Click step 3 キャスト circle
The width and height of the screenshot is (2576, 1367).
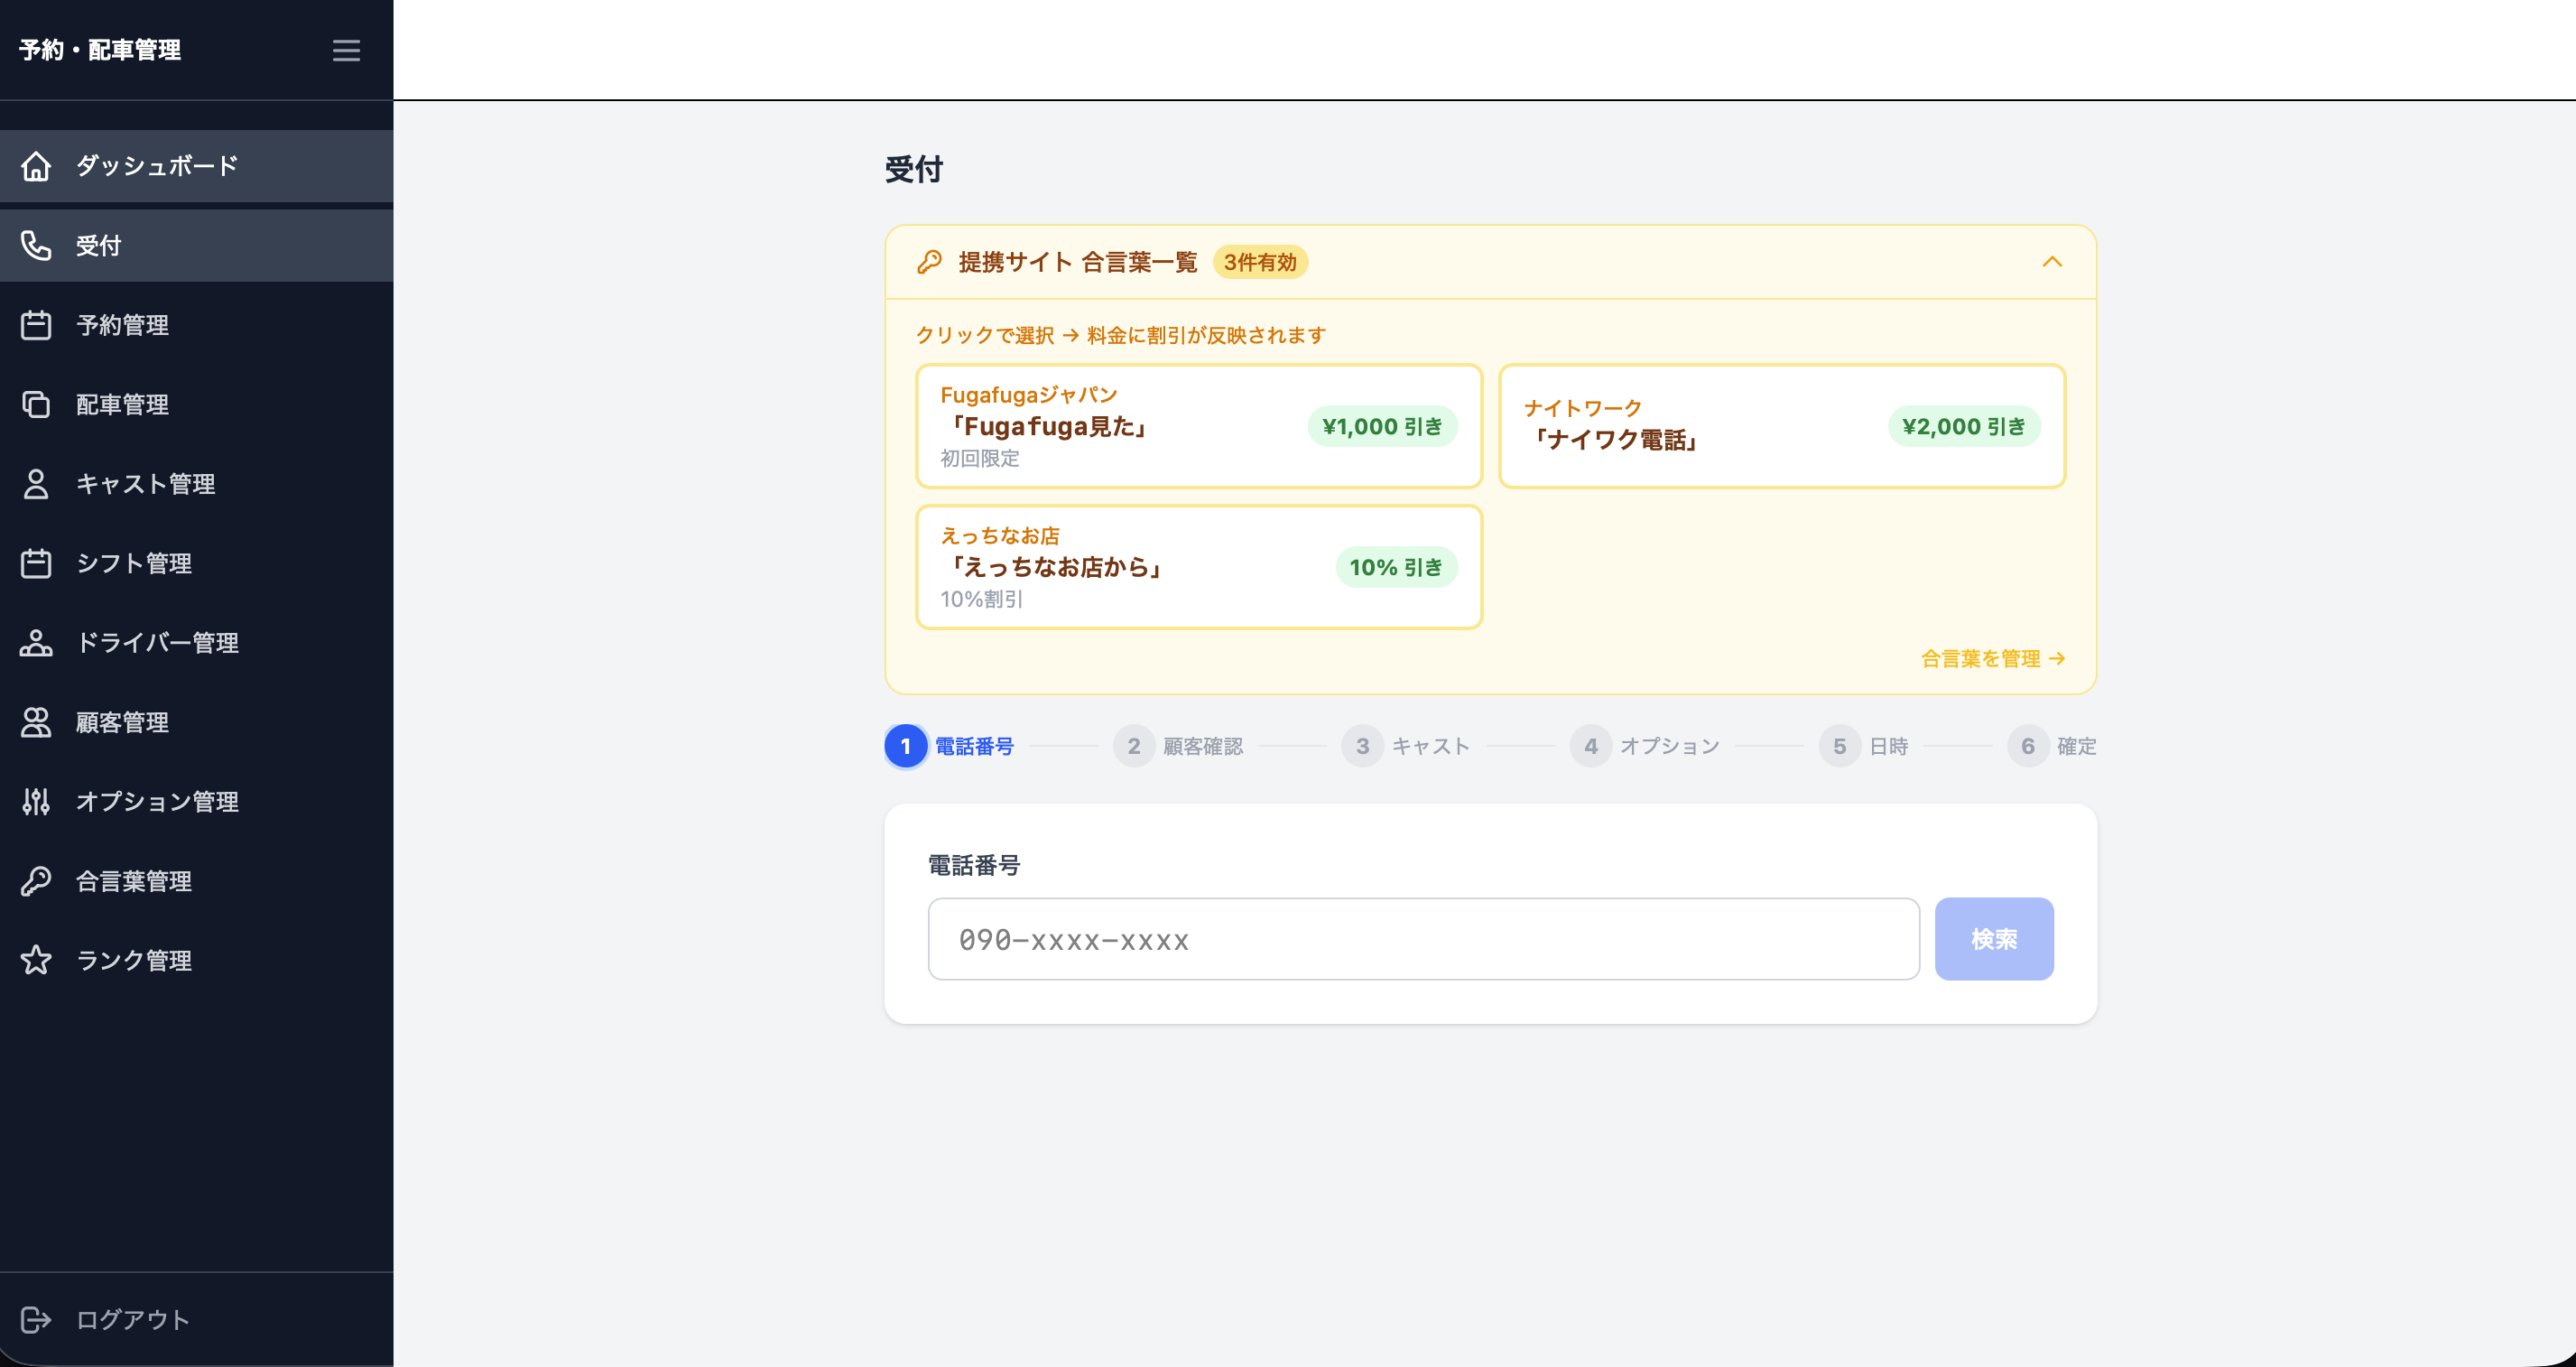(x=1362, y=746)
